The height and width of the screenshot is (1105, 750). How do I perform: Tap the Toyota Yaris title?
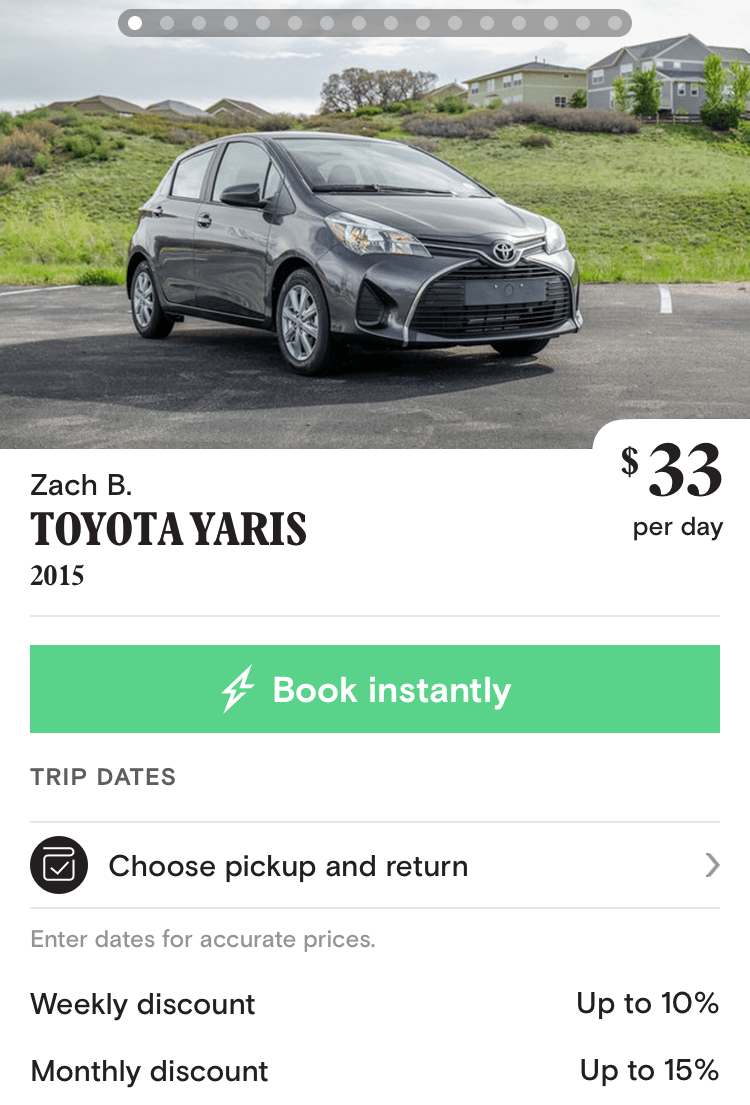pyautogui.click(x=168, y=529)
